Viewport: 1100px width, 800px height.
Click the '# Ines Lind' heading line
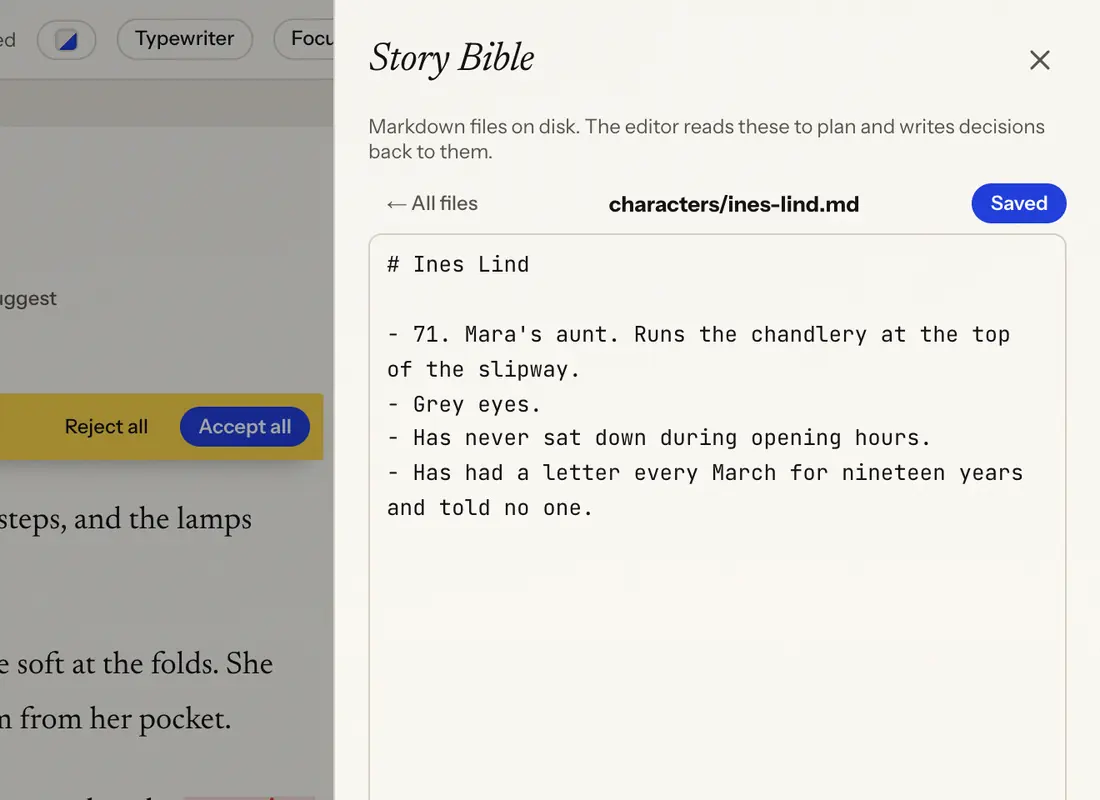pos(458,265)
